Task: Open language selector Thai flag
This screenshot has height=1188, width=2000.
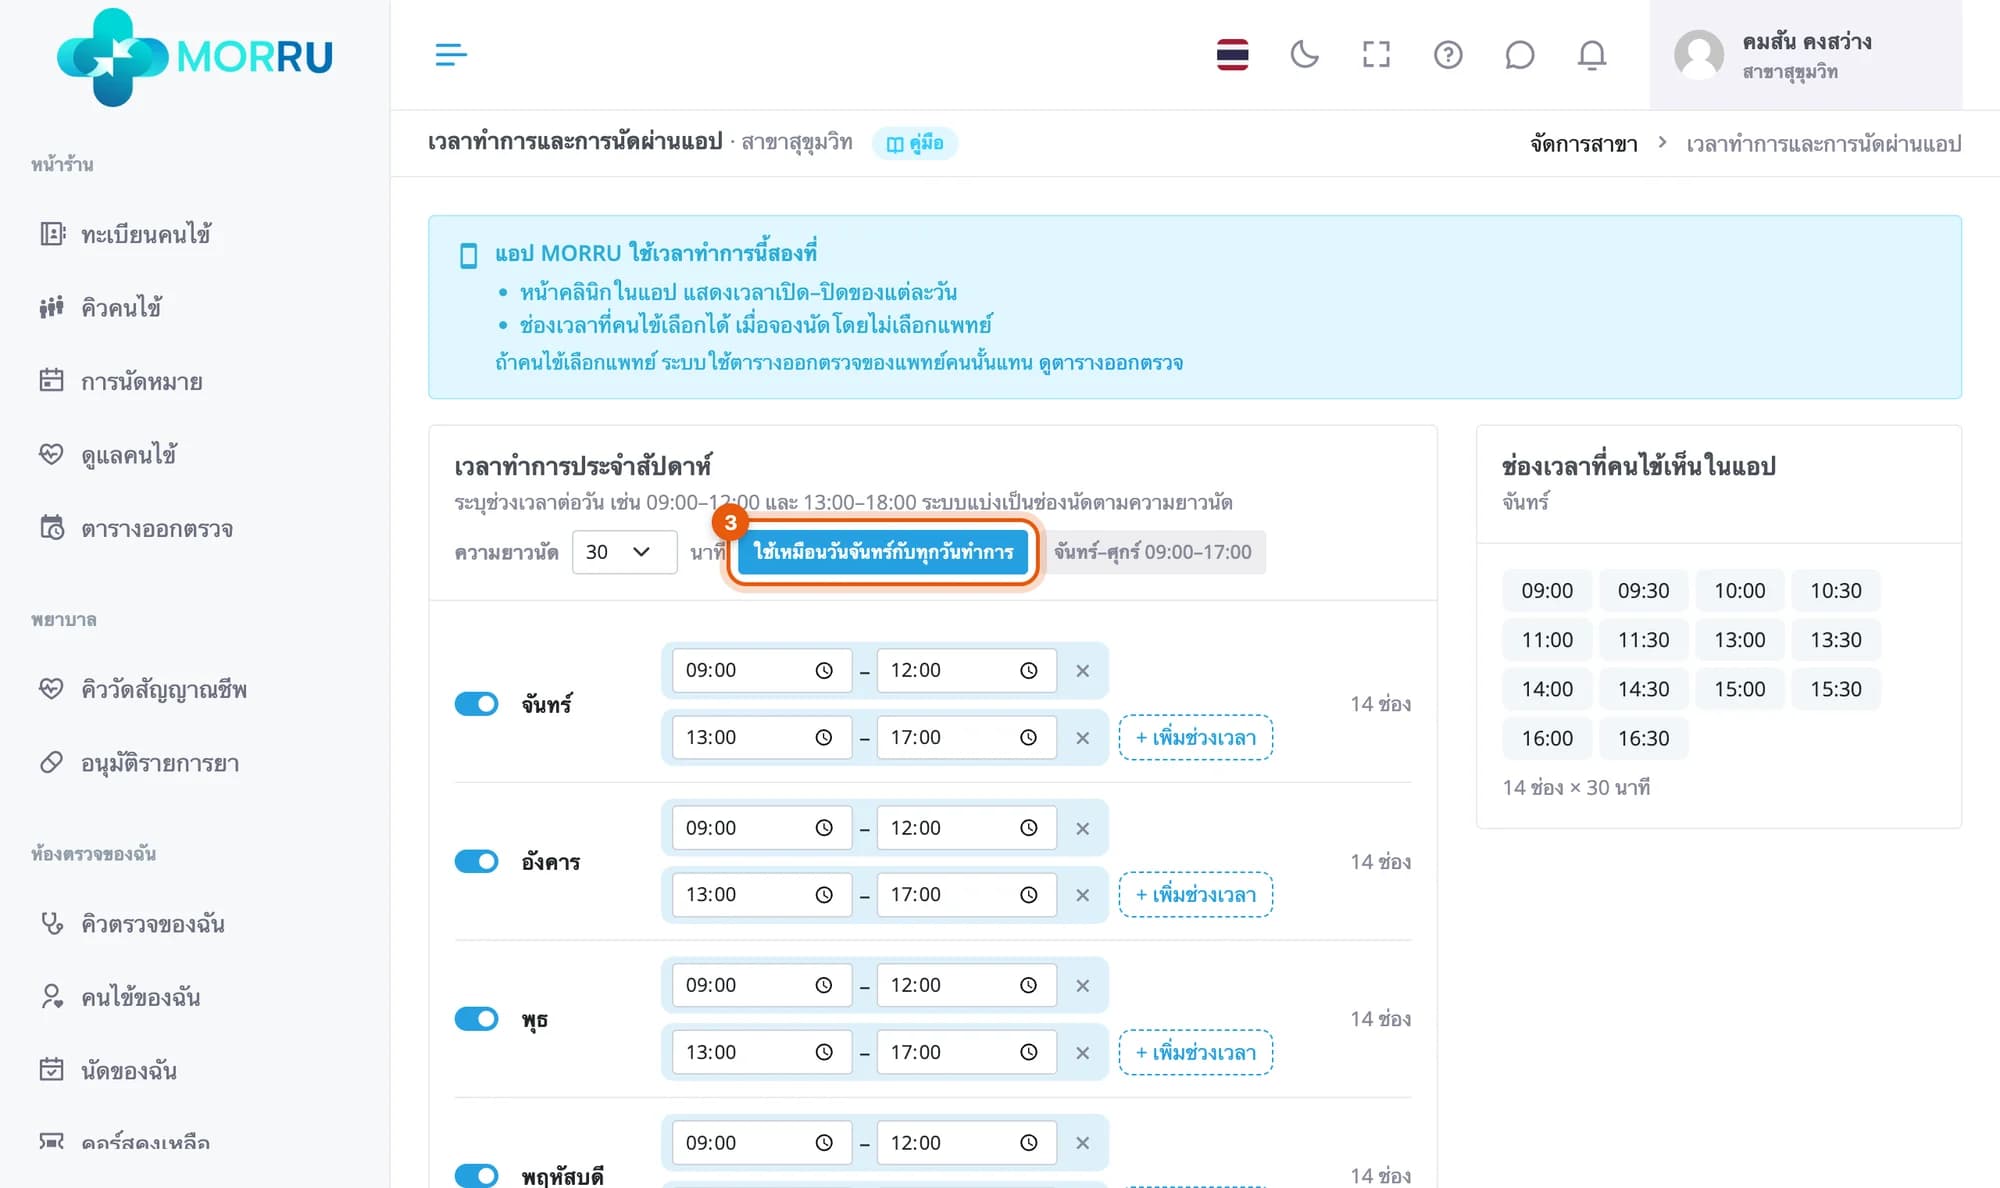Action: click(1232, 54)
